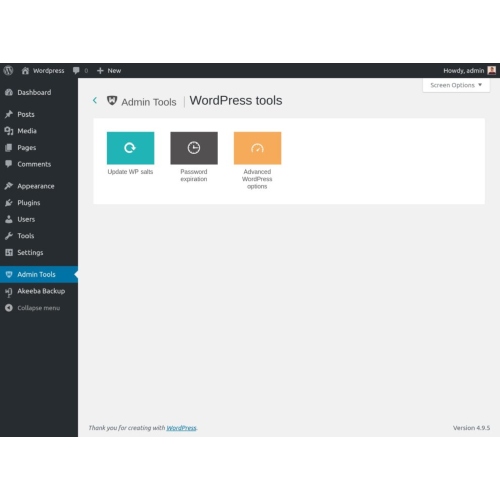Click the admin avatar picture
500x500 pixels.
click(x=492, y=70)
